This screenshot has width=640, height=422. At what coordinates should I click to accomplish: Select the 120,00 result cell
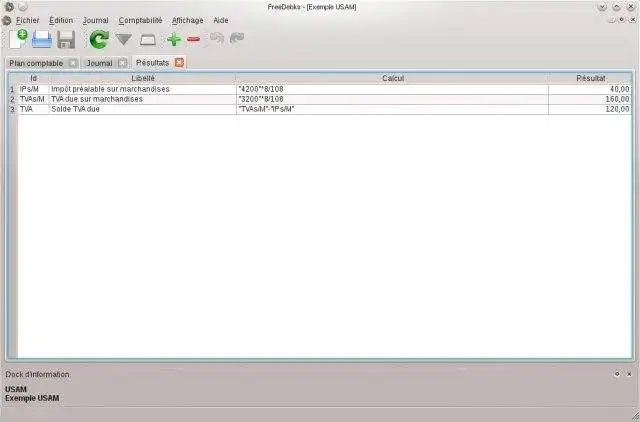click(x=590, y=109)
